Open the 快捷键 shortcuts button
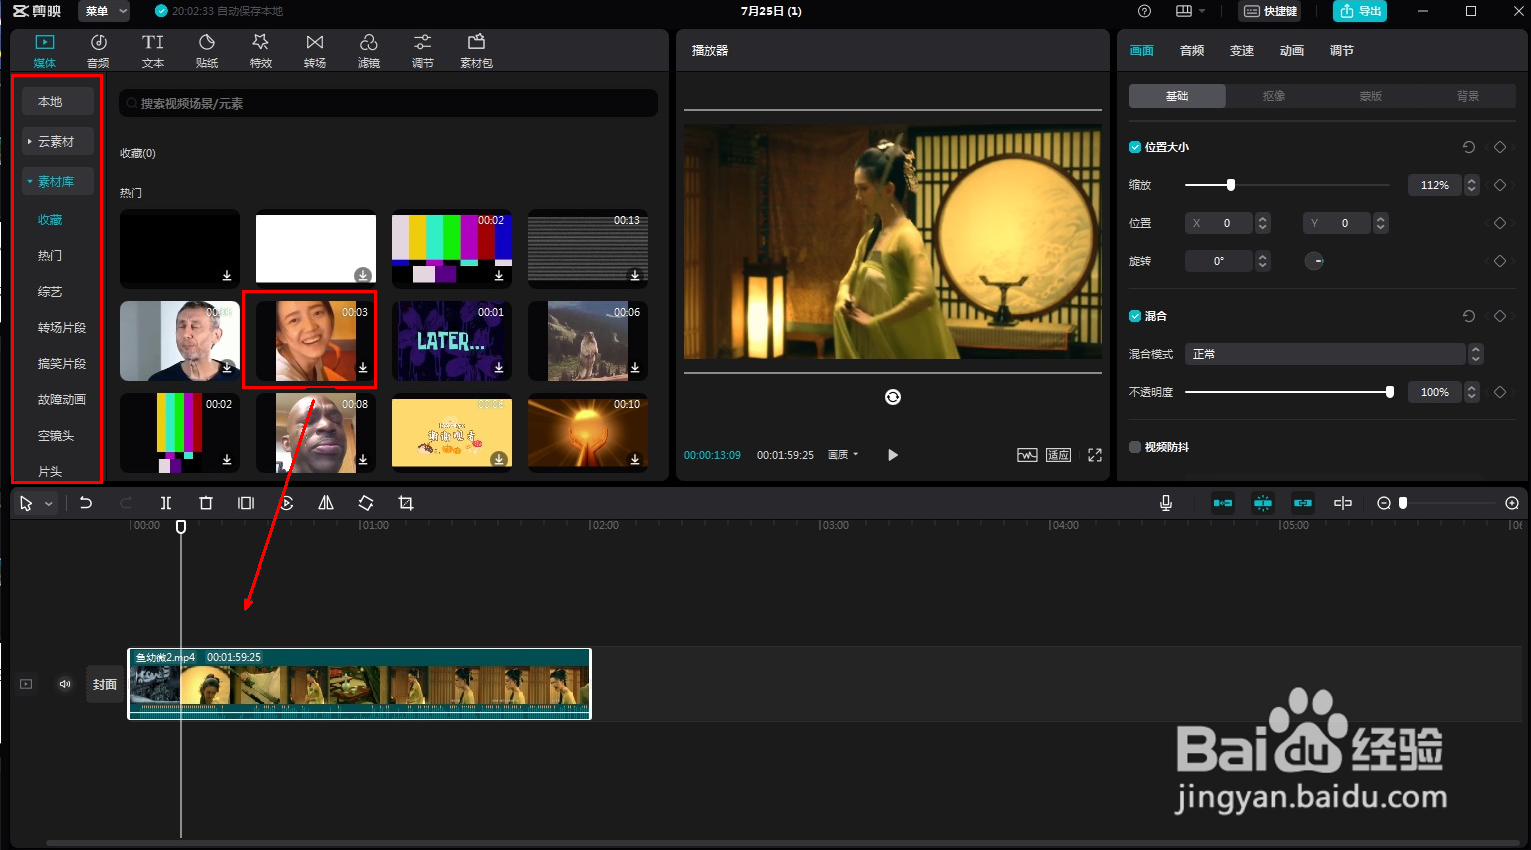The width and height of the screenshot is (1531, 850). 1270,11
